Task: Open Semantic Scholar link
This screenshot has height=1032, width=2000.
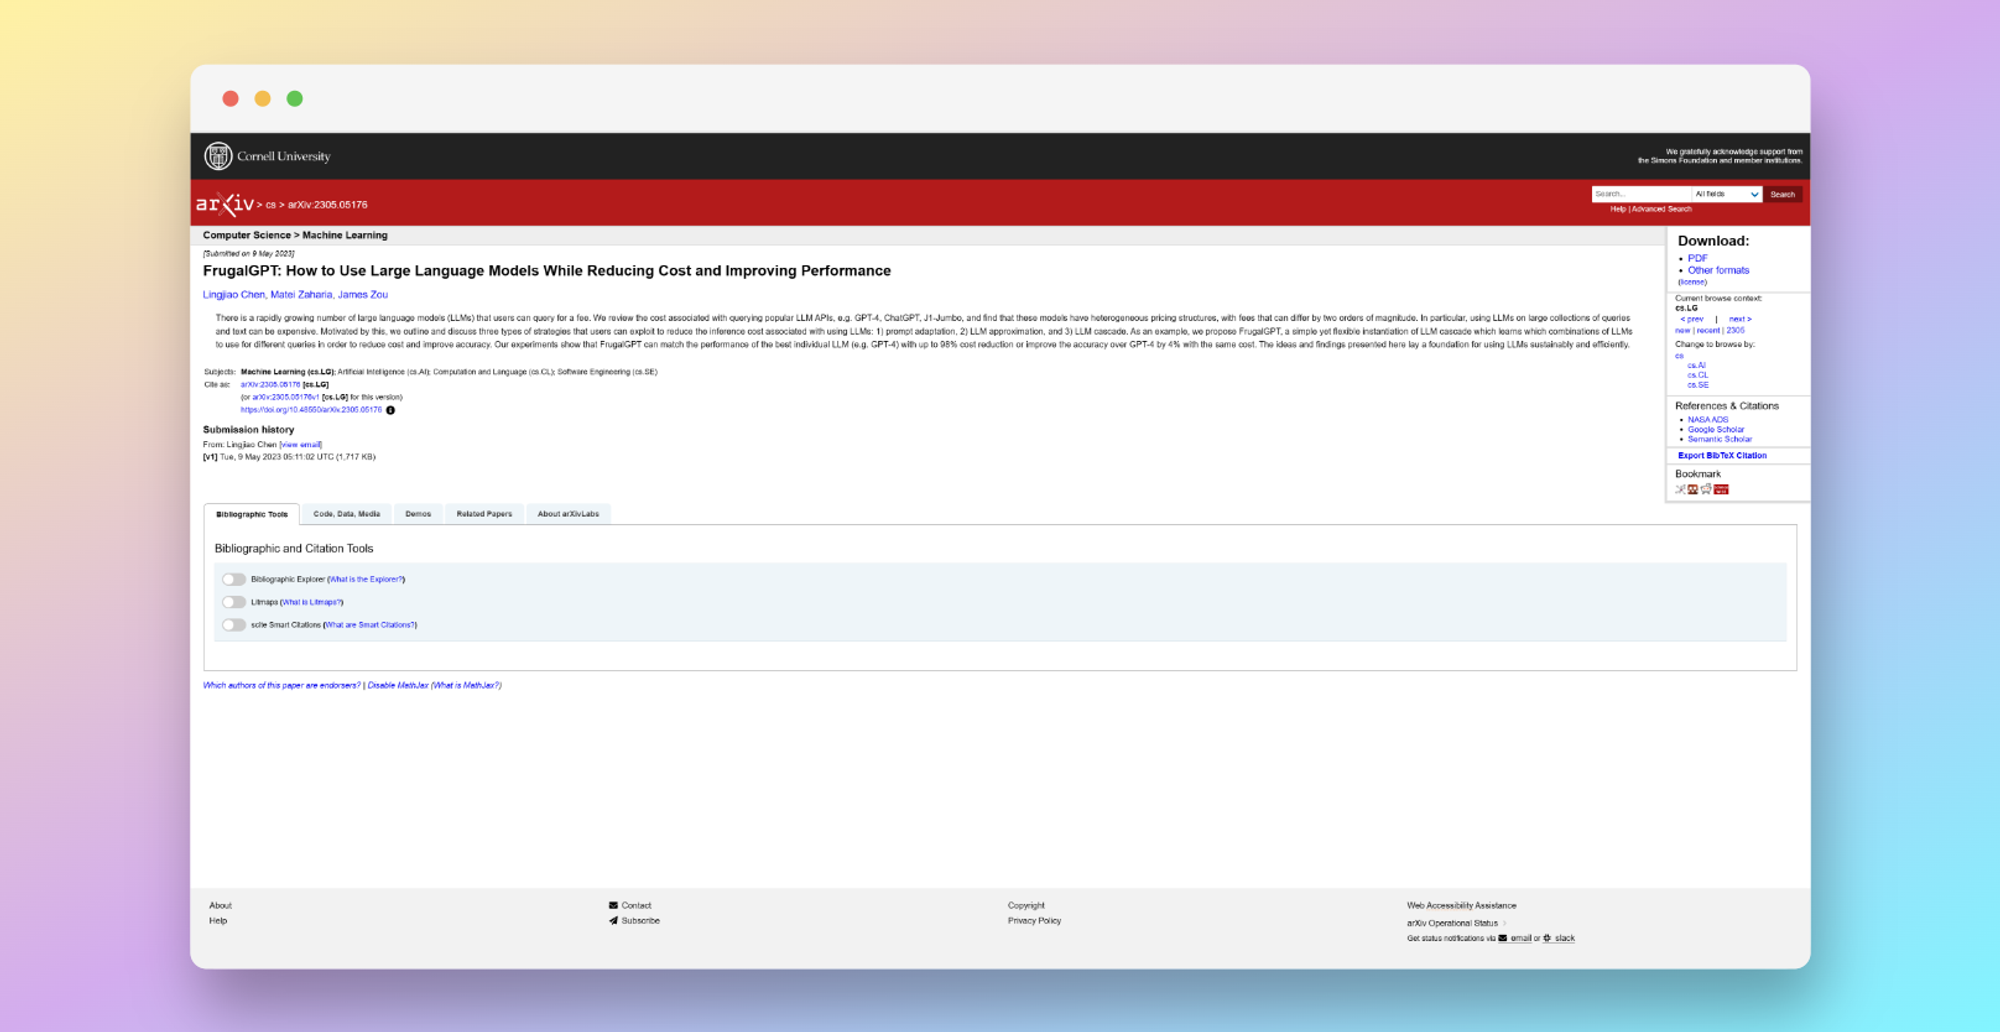Action: (x=1720, y=439)
